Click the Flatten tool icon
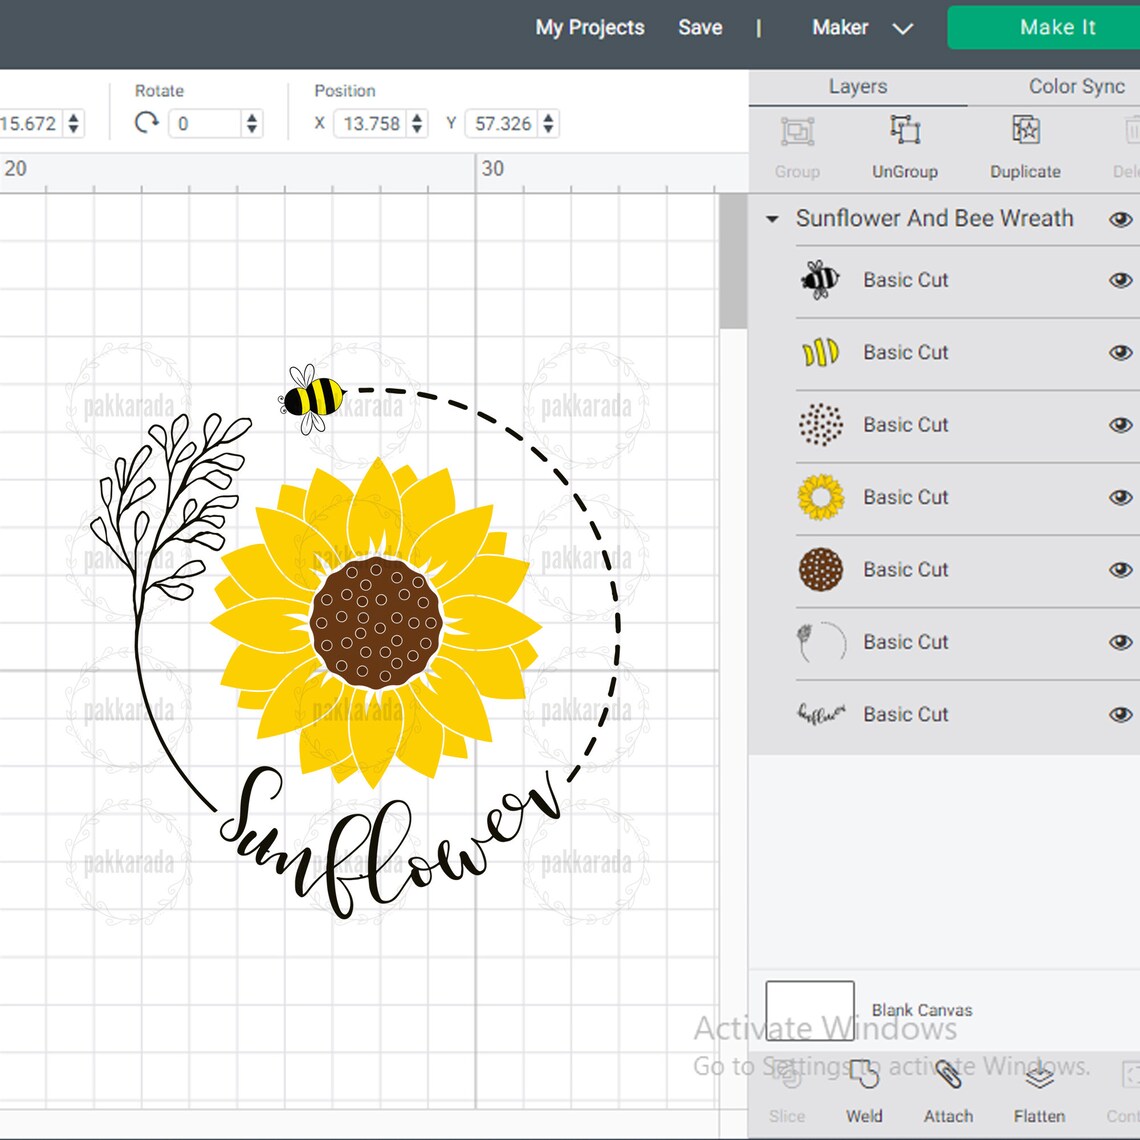The height and width of the screenshot is (1140, 1140). click(1040, 1075)
